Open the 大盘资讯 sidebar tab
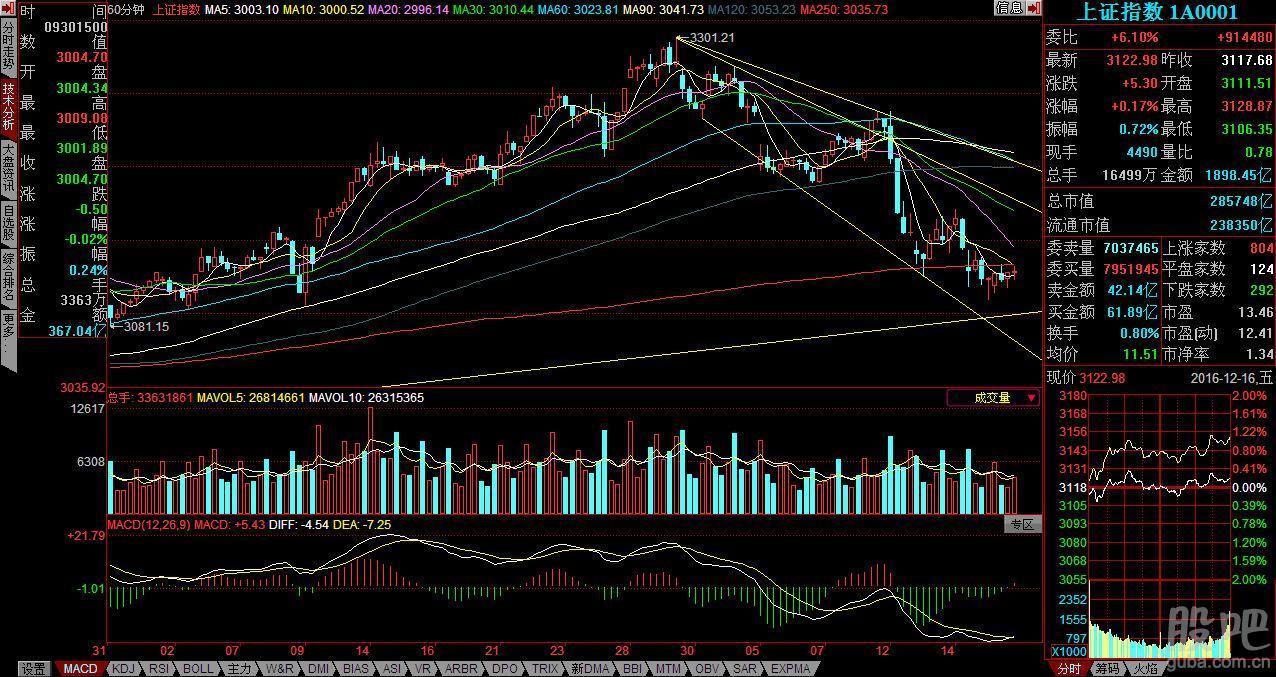 pyautogui.click(x=8, y=168)
